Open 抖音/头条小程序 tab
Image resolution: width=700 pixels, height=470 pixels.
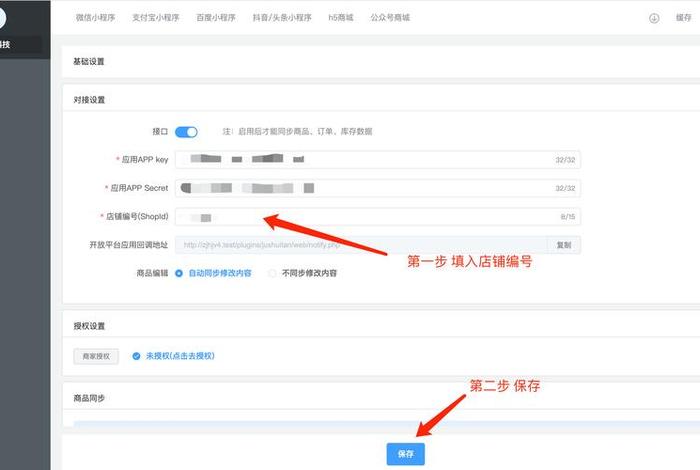[282, 18]
